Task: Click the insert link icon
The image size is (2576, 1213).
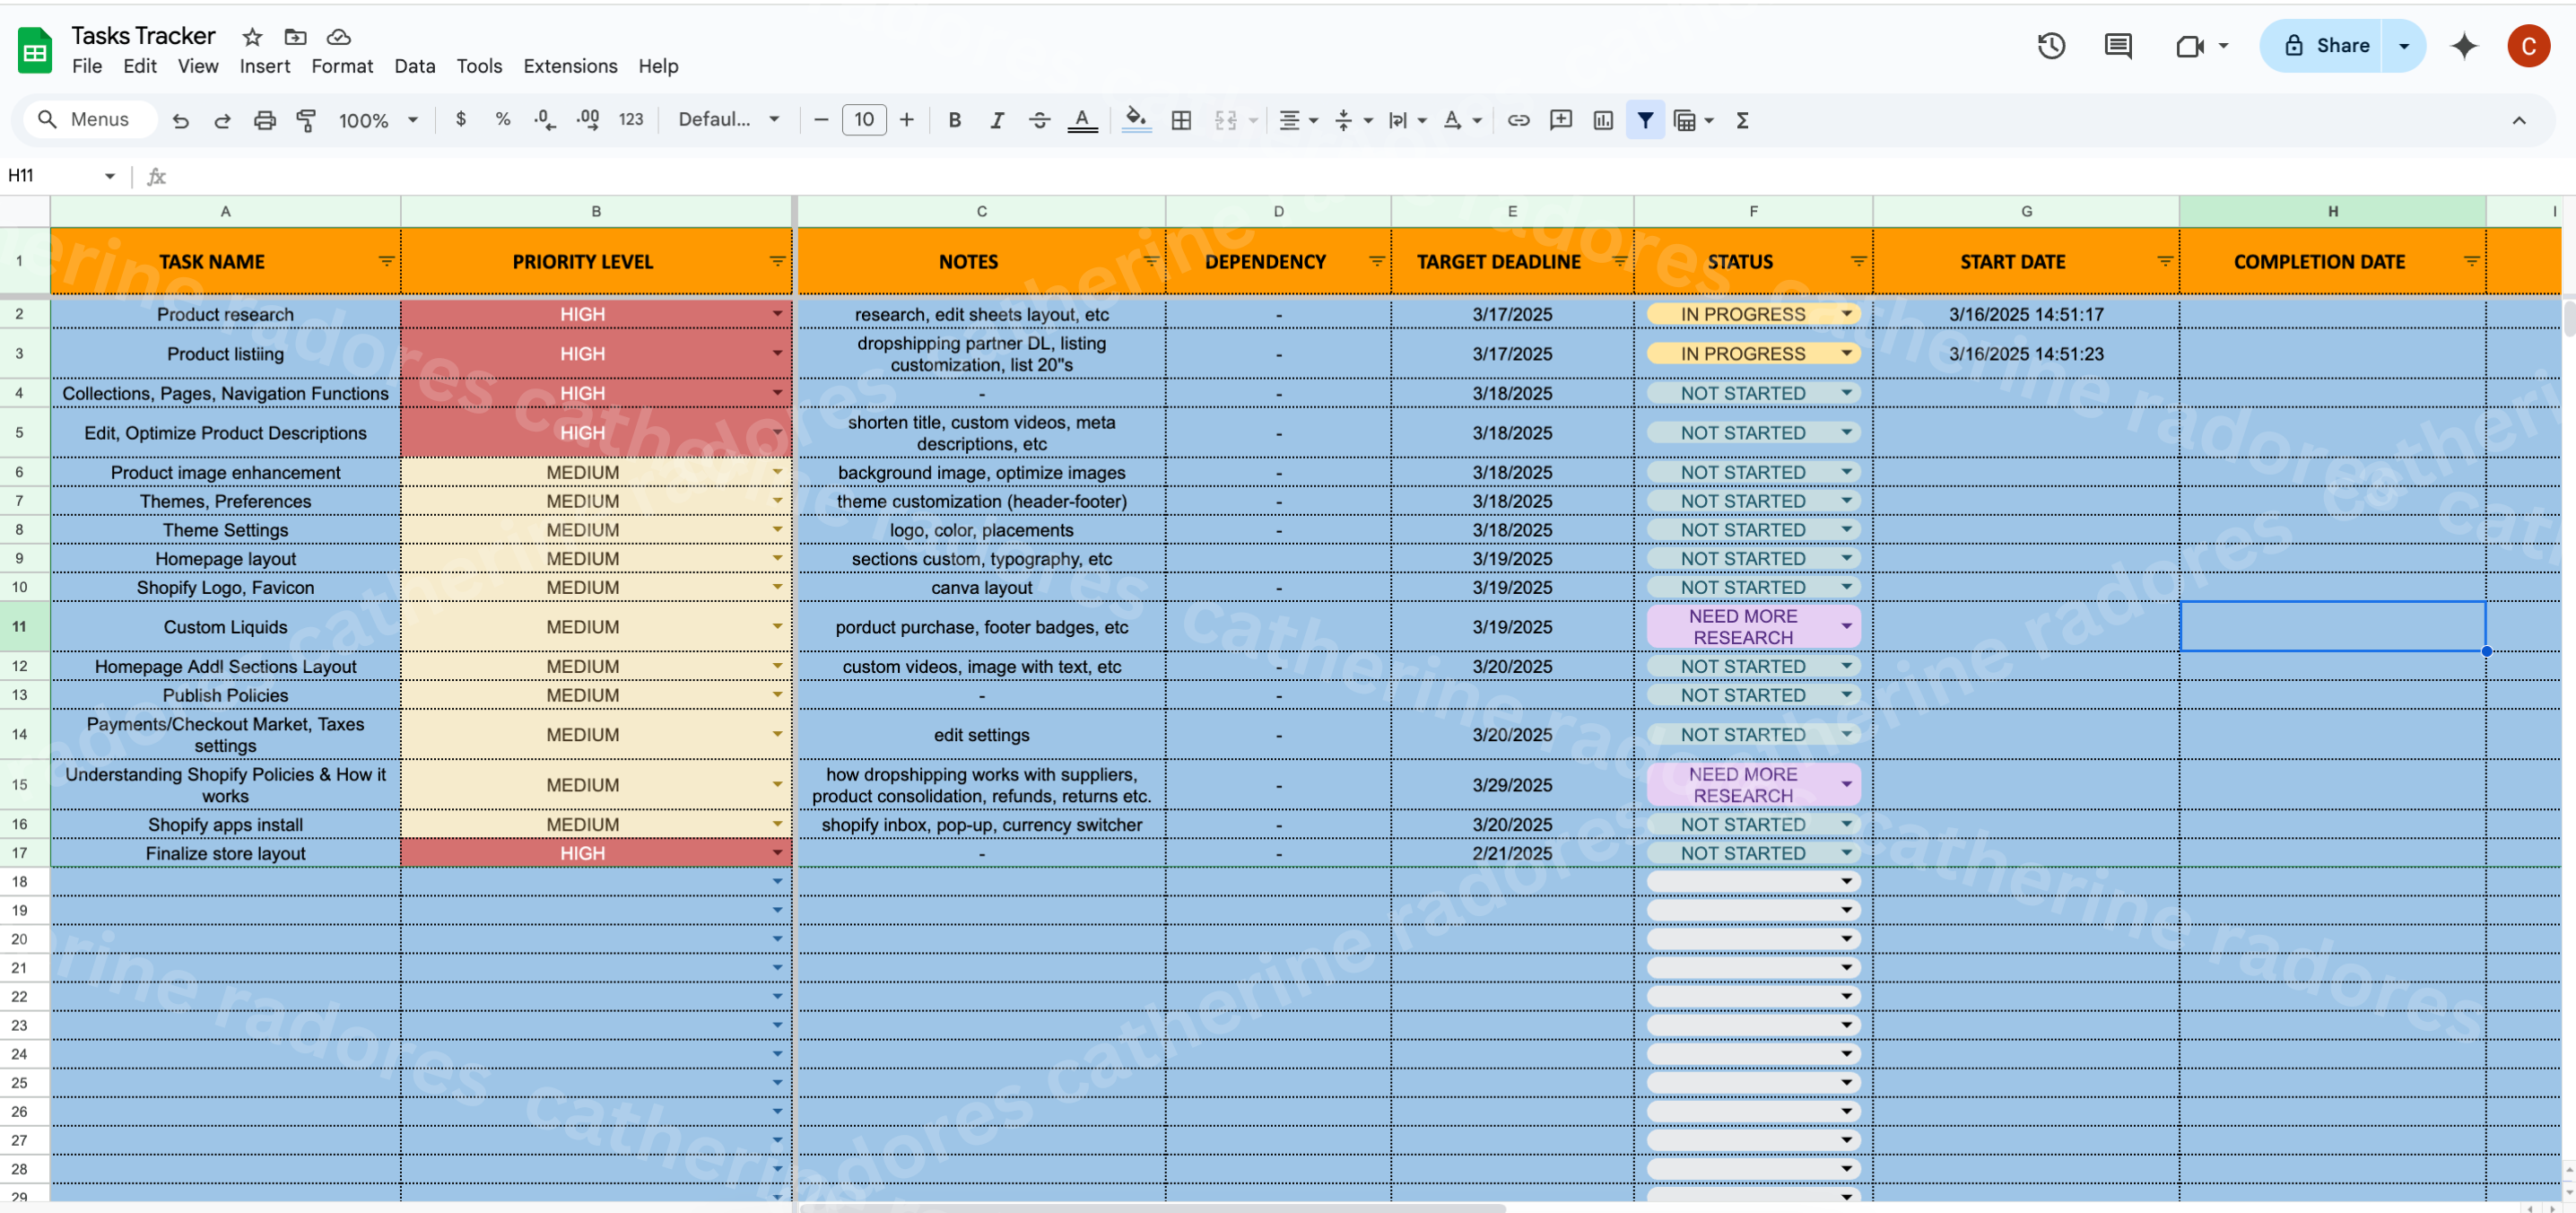Action: tap(1518, 120)
